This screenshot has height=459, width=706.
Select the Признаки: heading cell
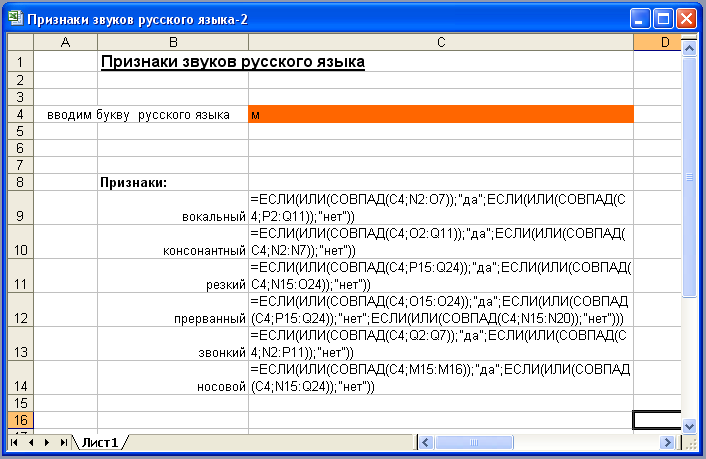click(173, 182)
